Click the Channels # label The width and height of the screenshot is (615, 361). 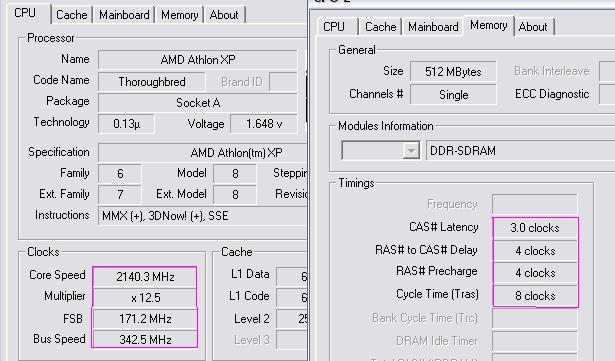376,94
